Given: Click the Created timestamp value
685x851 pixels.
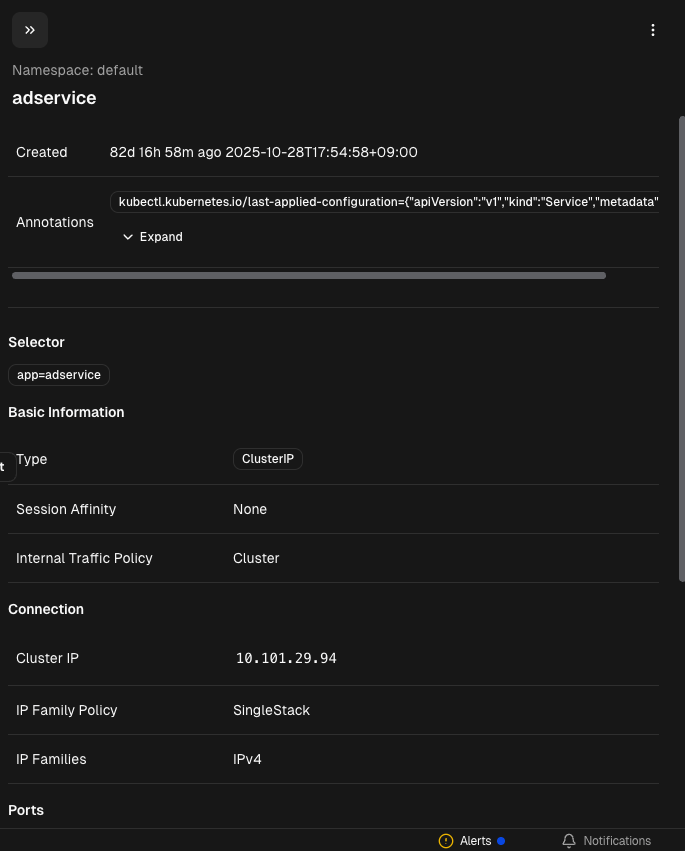Looking at the screenshot, I should point(263,152).
